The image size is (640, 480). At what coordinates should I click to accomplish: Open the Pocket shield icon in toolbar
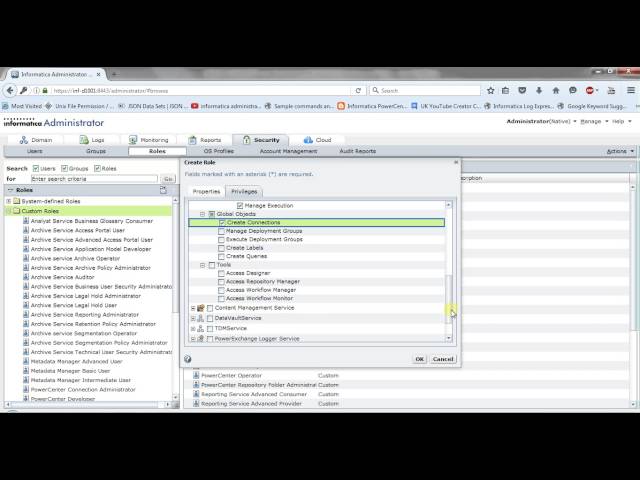tap(522, 91)
